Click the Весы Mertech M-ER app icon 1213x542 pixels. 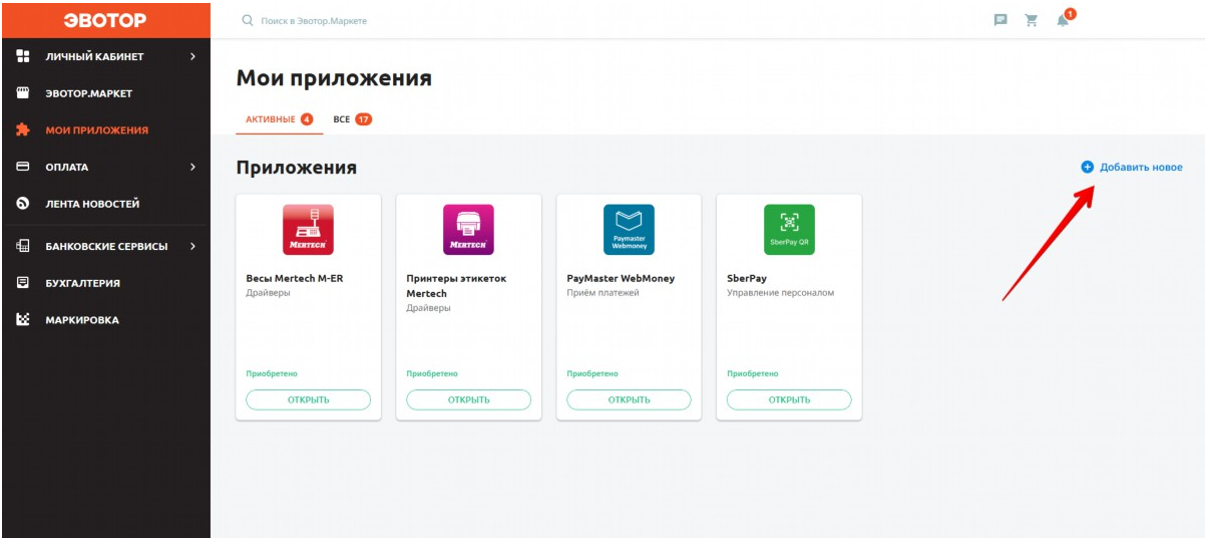tap(308, 230)
